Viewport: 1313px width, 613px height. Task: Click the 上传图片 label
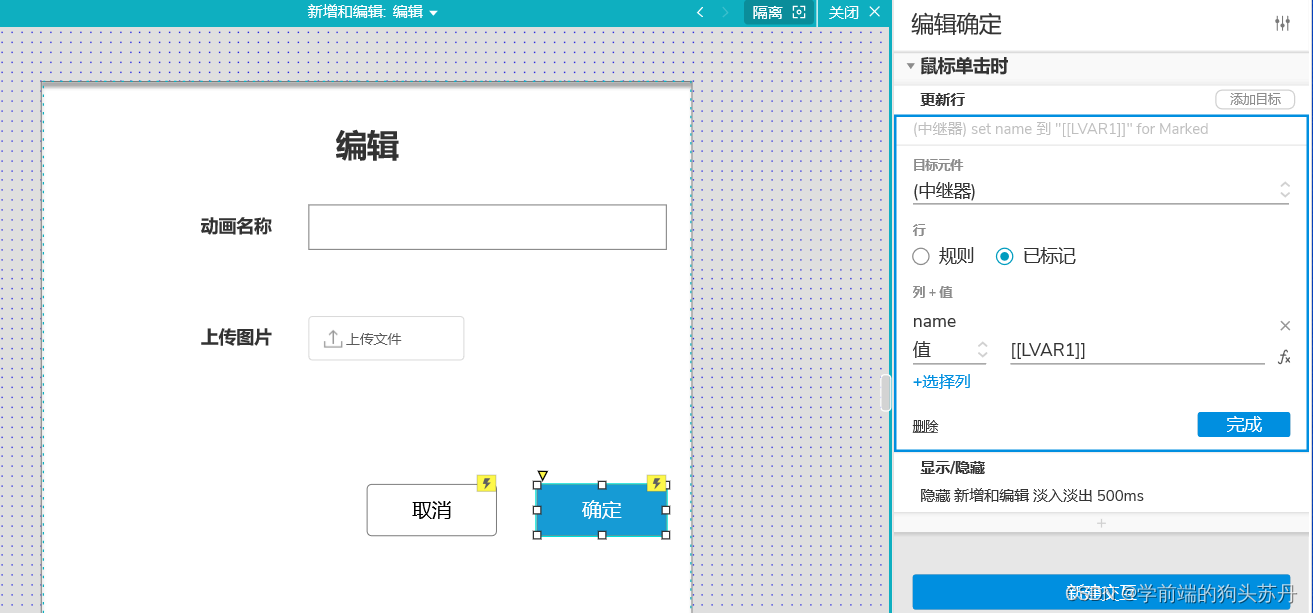point(236,337)
